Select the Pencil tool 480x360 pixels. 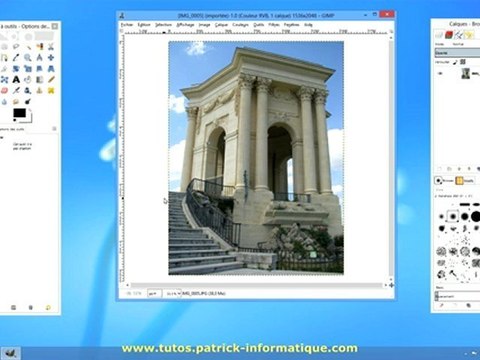coord(51,80)
